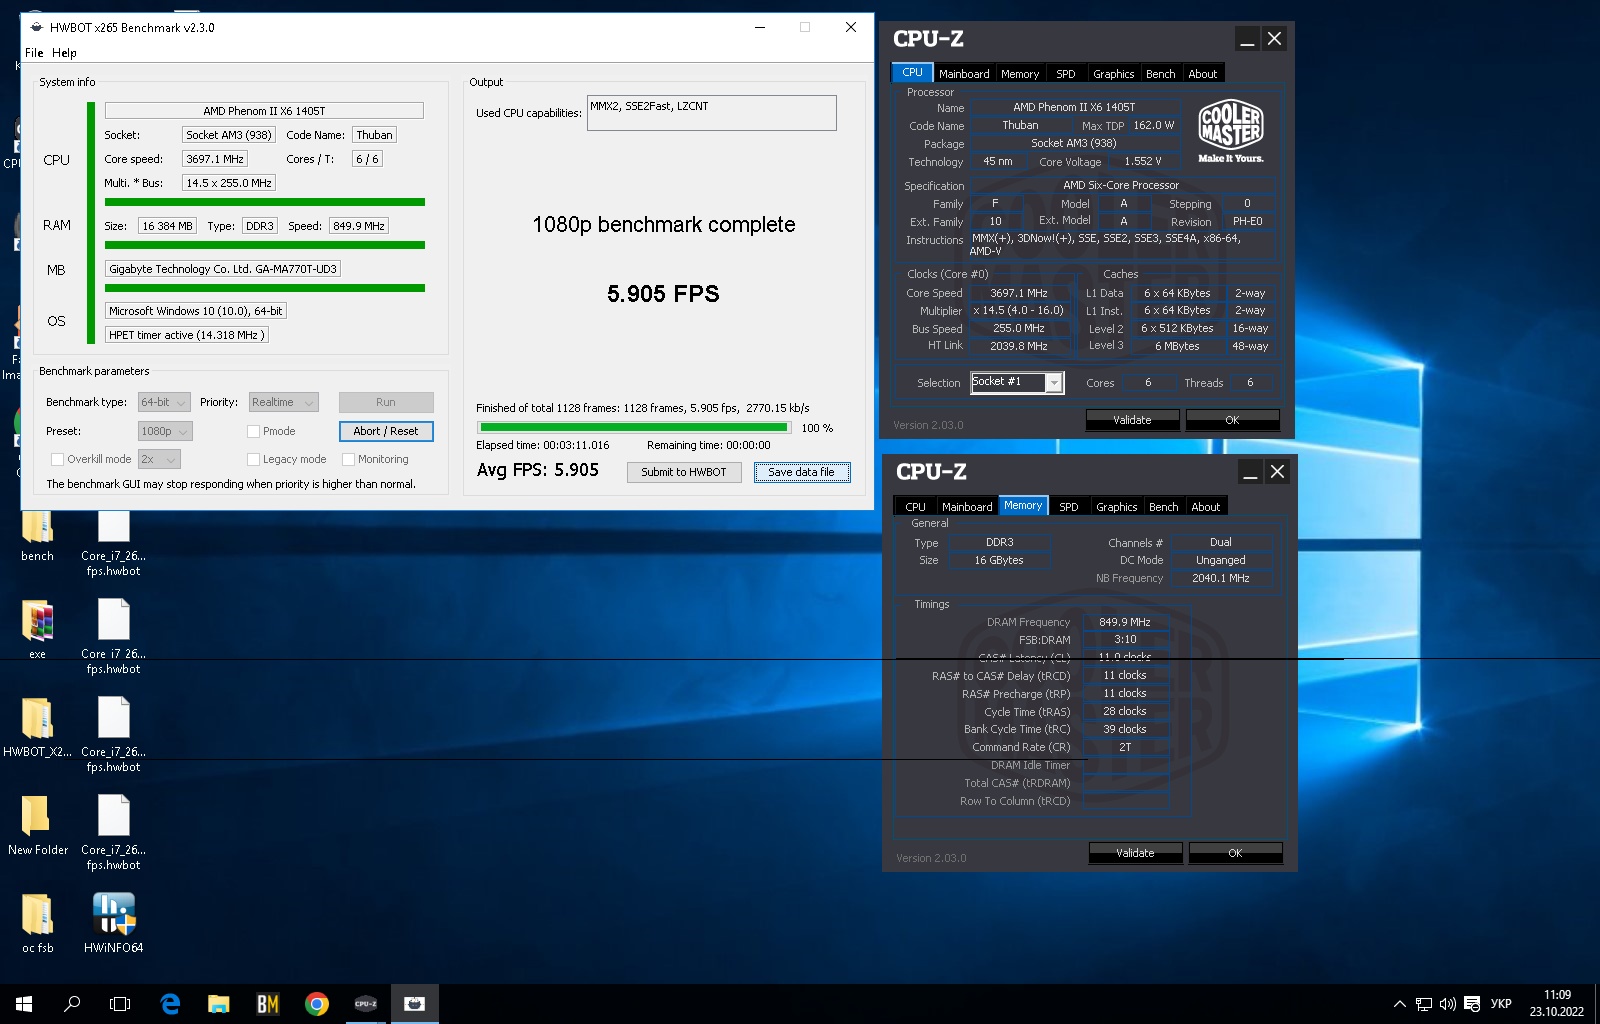Open Task View on taskbar

120,1004
